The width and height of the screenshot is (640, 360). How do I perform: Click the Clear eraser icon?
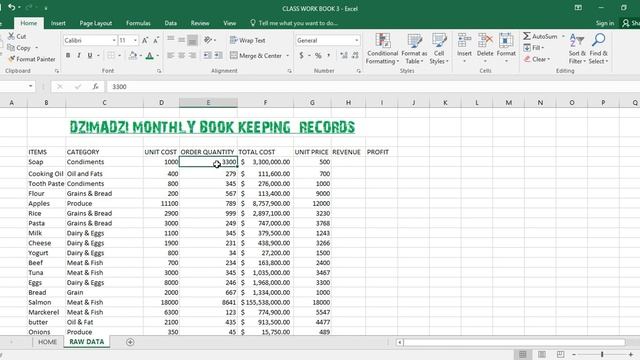527,59
